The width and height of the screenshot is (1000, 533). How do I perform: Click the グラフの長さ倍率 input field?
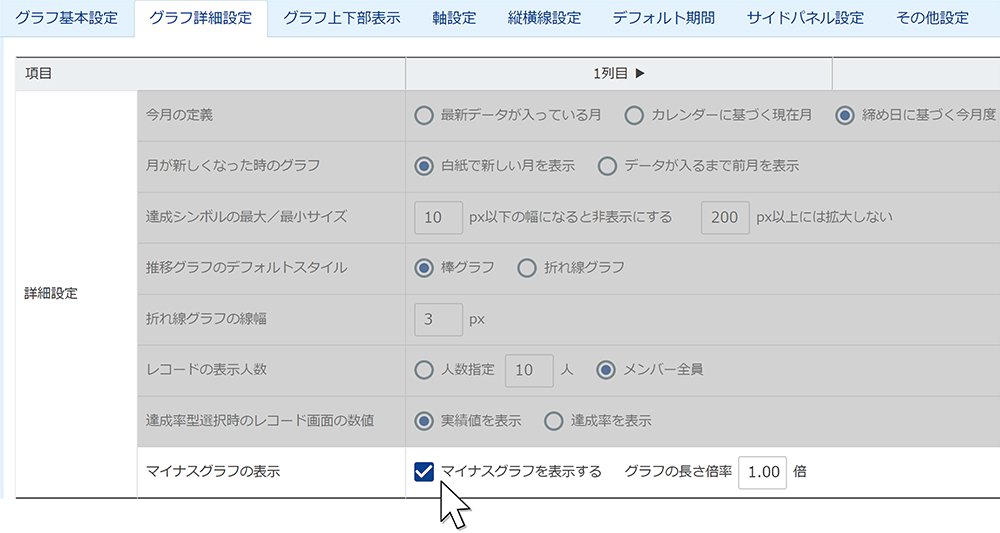pos(762,471)
